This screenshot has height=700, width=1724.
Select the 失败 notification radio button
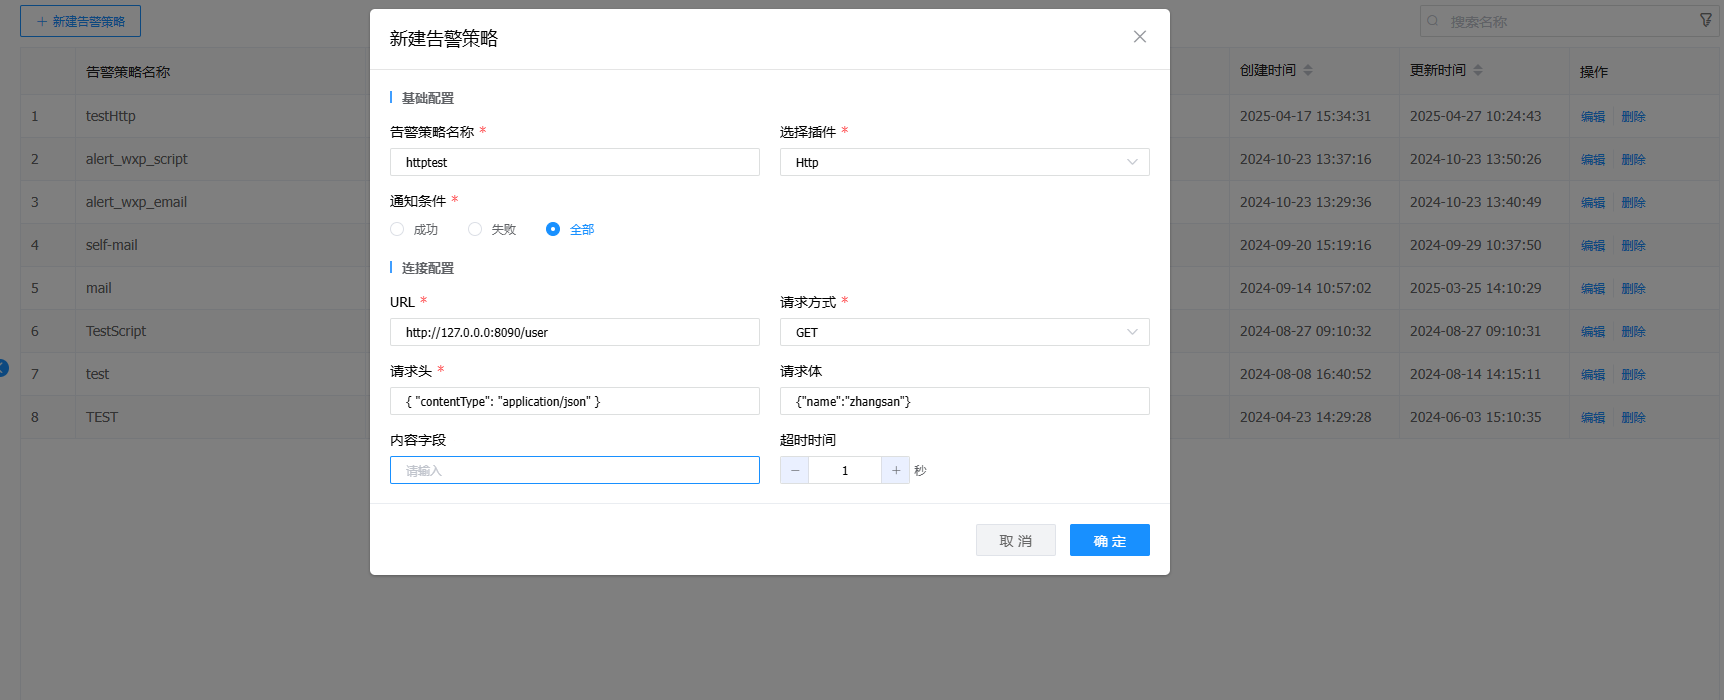tap(475, 229)
